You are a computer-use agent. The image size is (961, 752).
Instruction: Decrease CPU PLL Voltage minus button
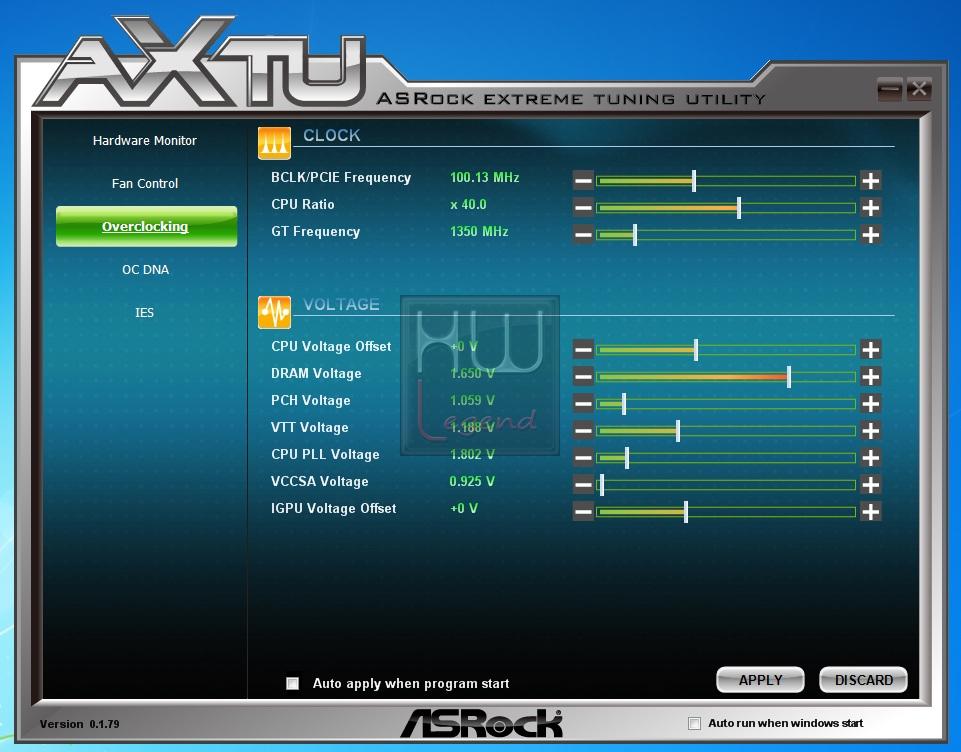point(583,458)
